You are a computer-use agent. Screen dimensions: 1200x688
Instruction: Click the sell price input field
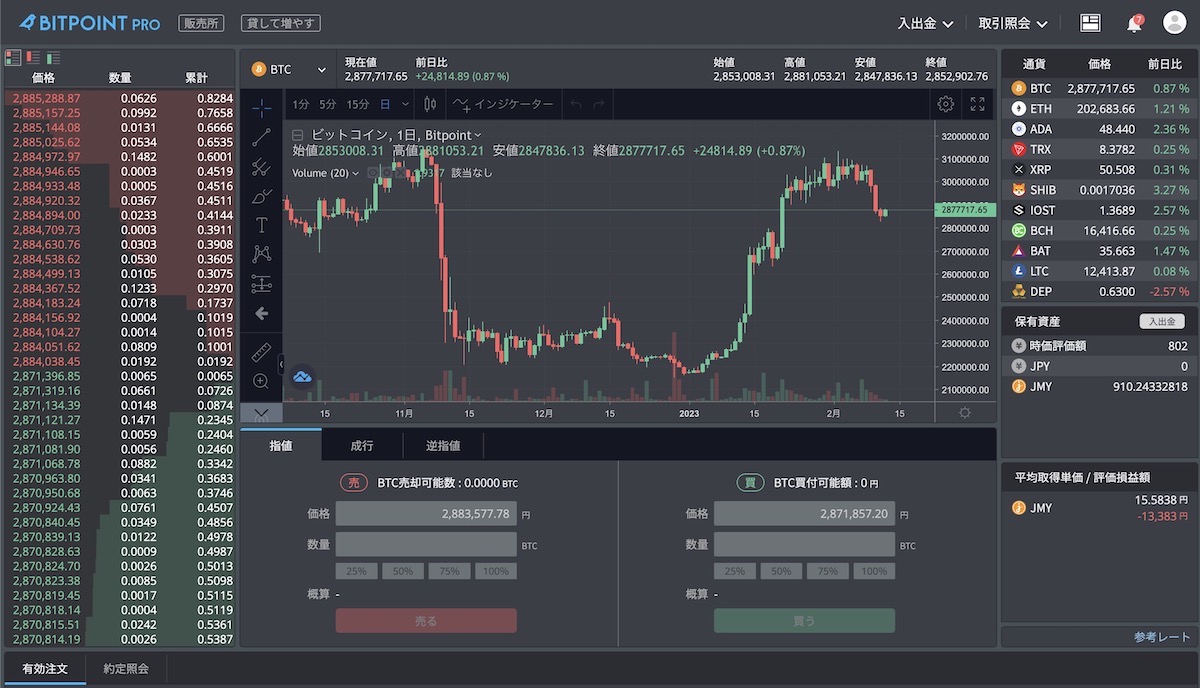pos(426,514)
